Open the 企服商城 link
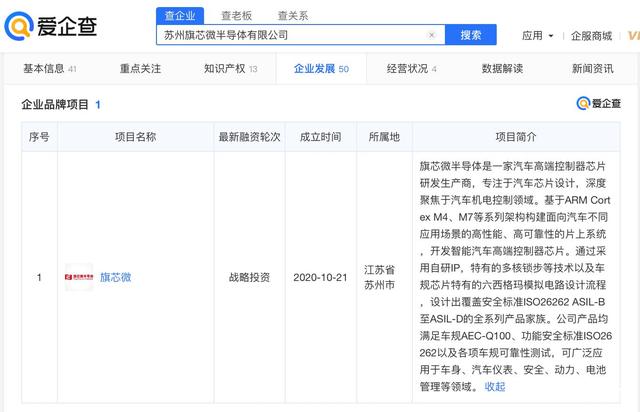The height and width of the screenshot is (412, 640). coord(591,36)
